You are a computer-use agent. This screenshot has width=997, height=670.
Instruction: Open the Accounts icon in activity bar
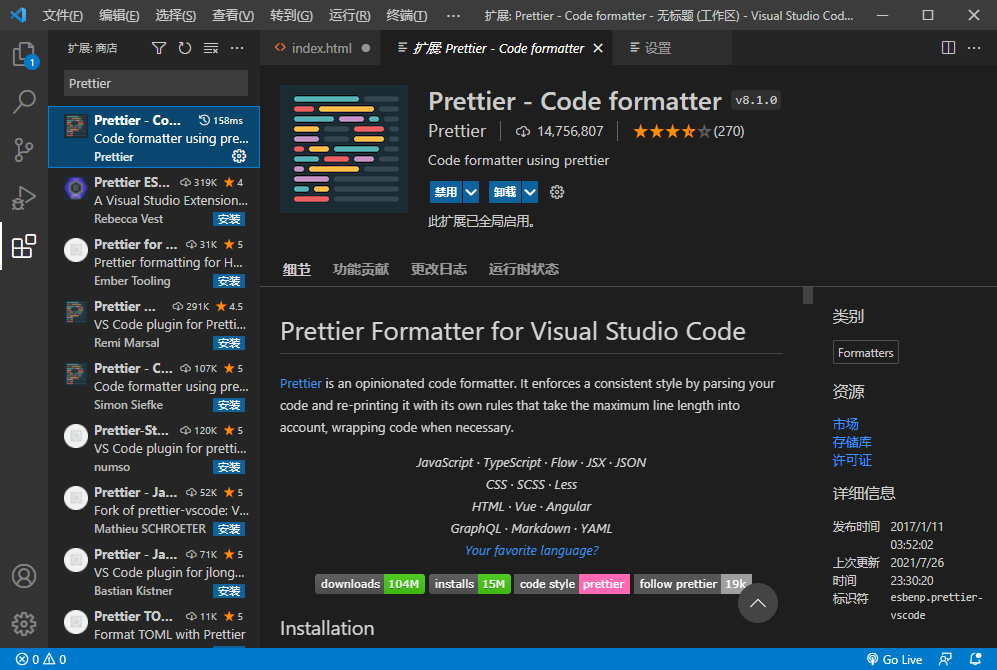click(24, 576)
